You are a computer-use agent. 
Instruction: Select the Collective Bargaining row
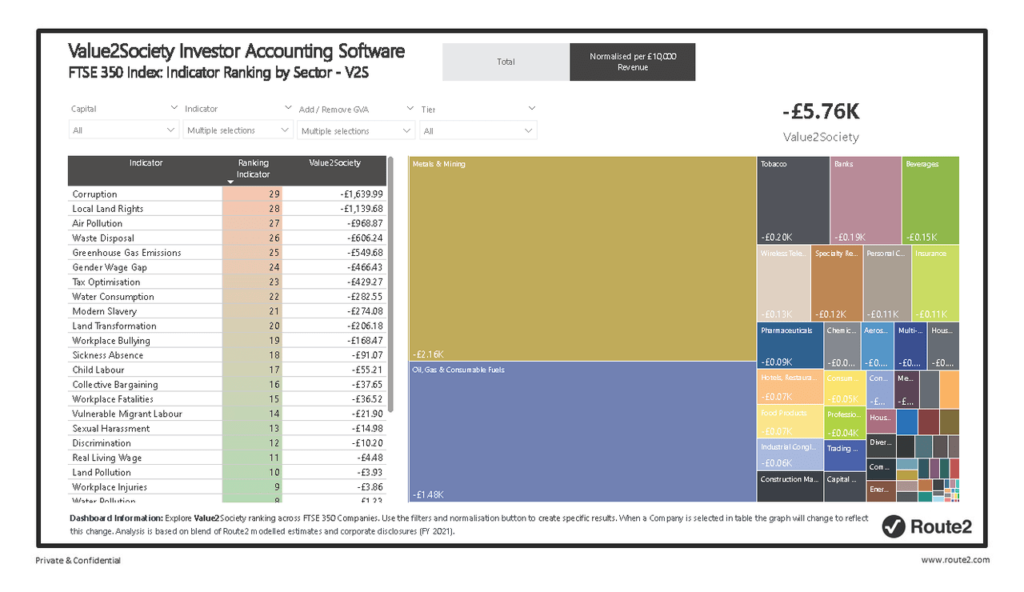227,384
